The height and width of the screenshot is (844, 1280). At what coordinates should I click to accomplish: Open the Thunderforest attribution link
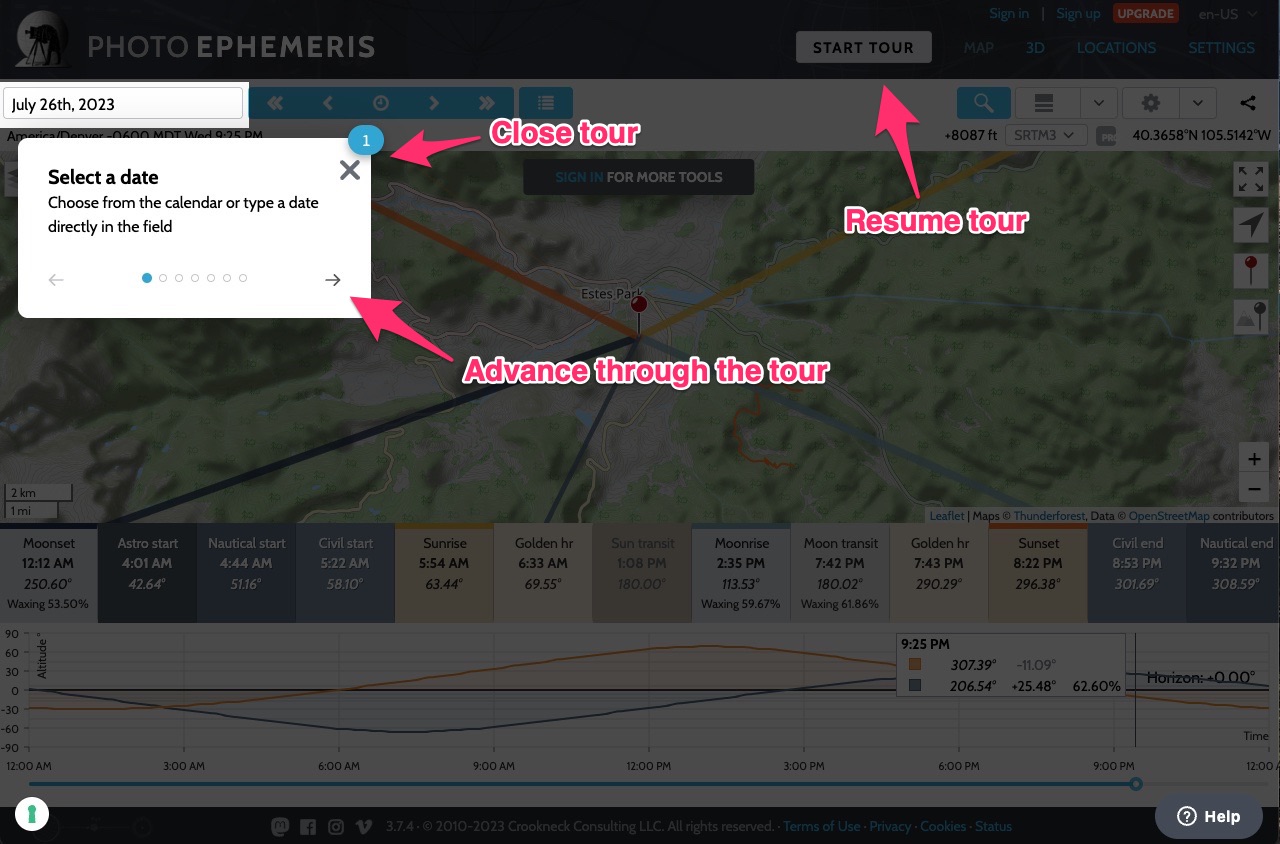point(1049,516)
